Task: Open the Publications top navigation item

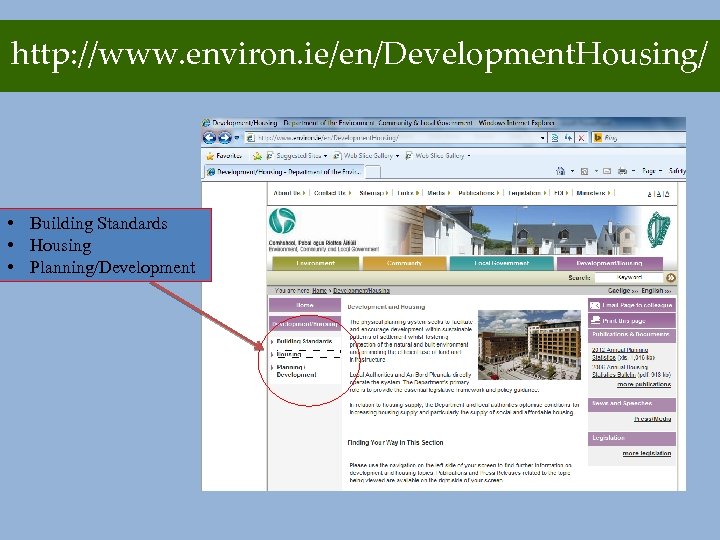Action: [476, 193]
